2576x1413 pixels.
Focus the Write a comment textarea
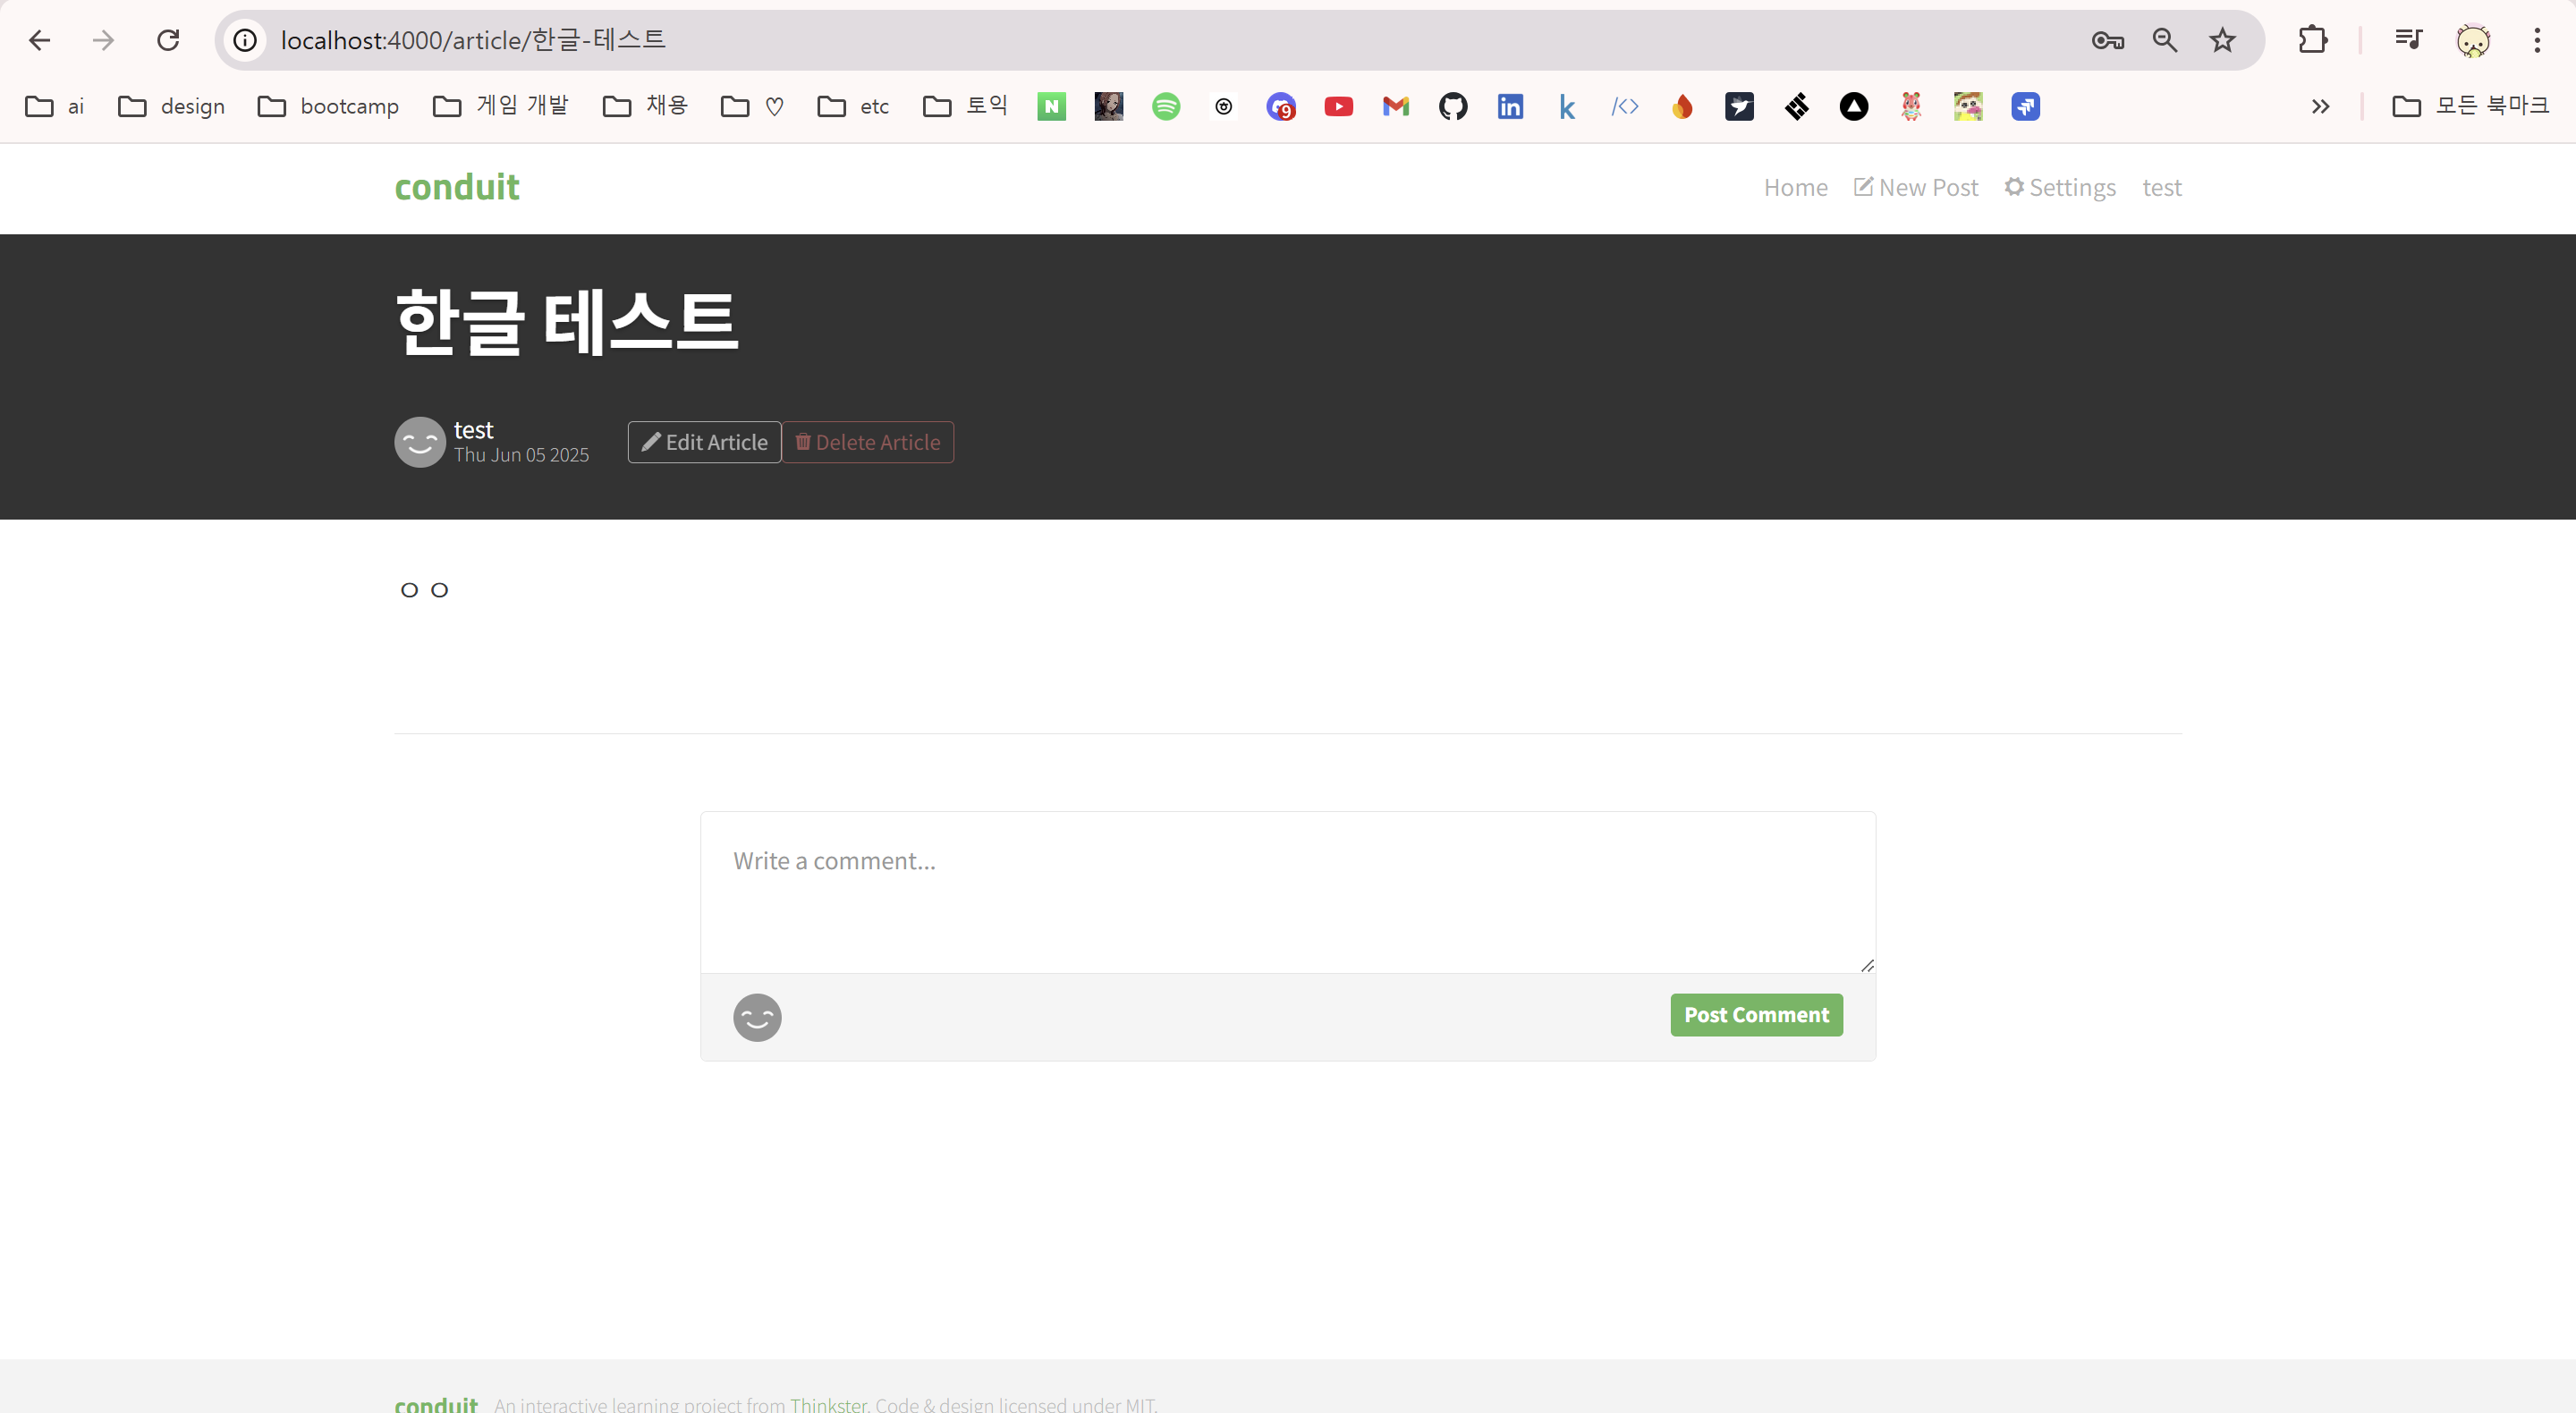(x=1287, y=892)
